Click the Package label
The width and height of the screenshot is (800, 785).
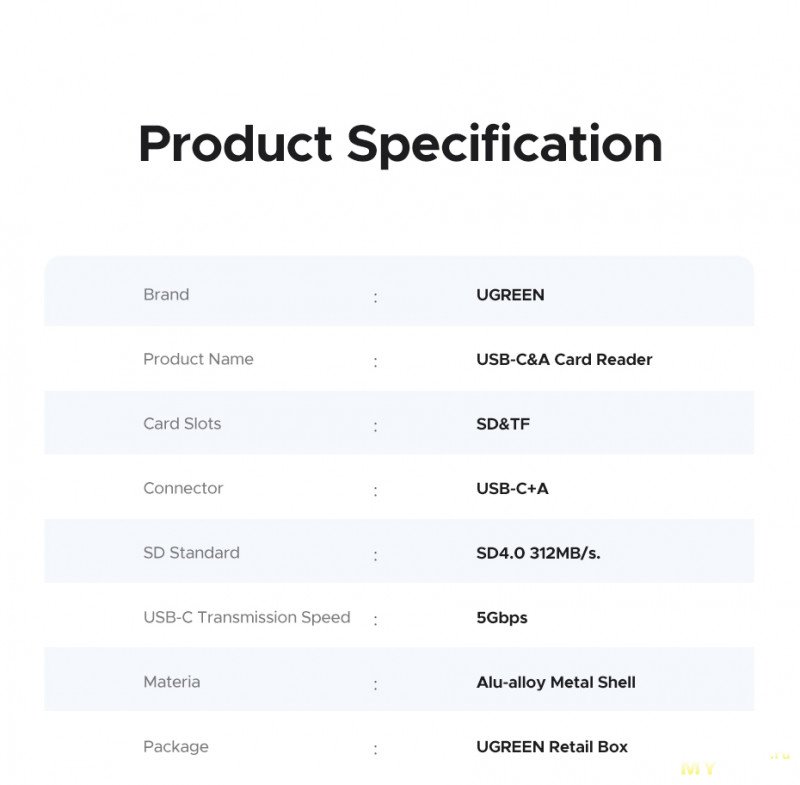click(176, 746)
